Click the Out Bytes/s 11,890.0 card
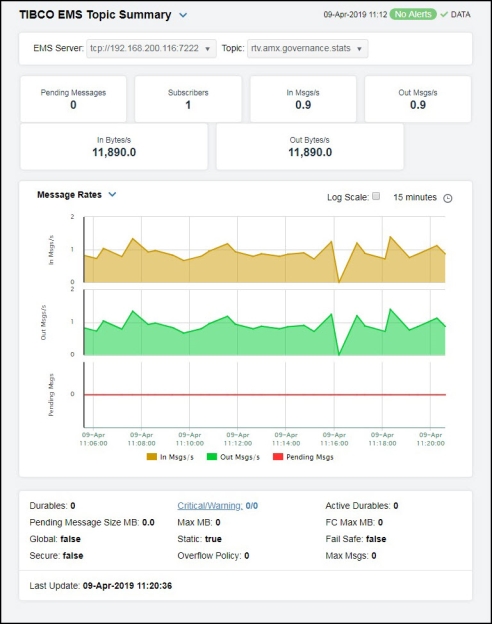Screen dimensions: 492x624 point(310,146)
